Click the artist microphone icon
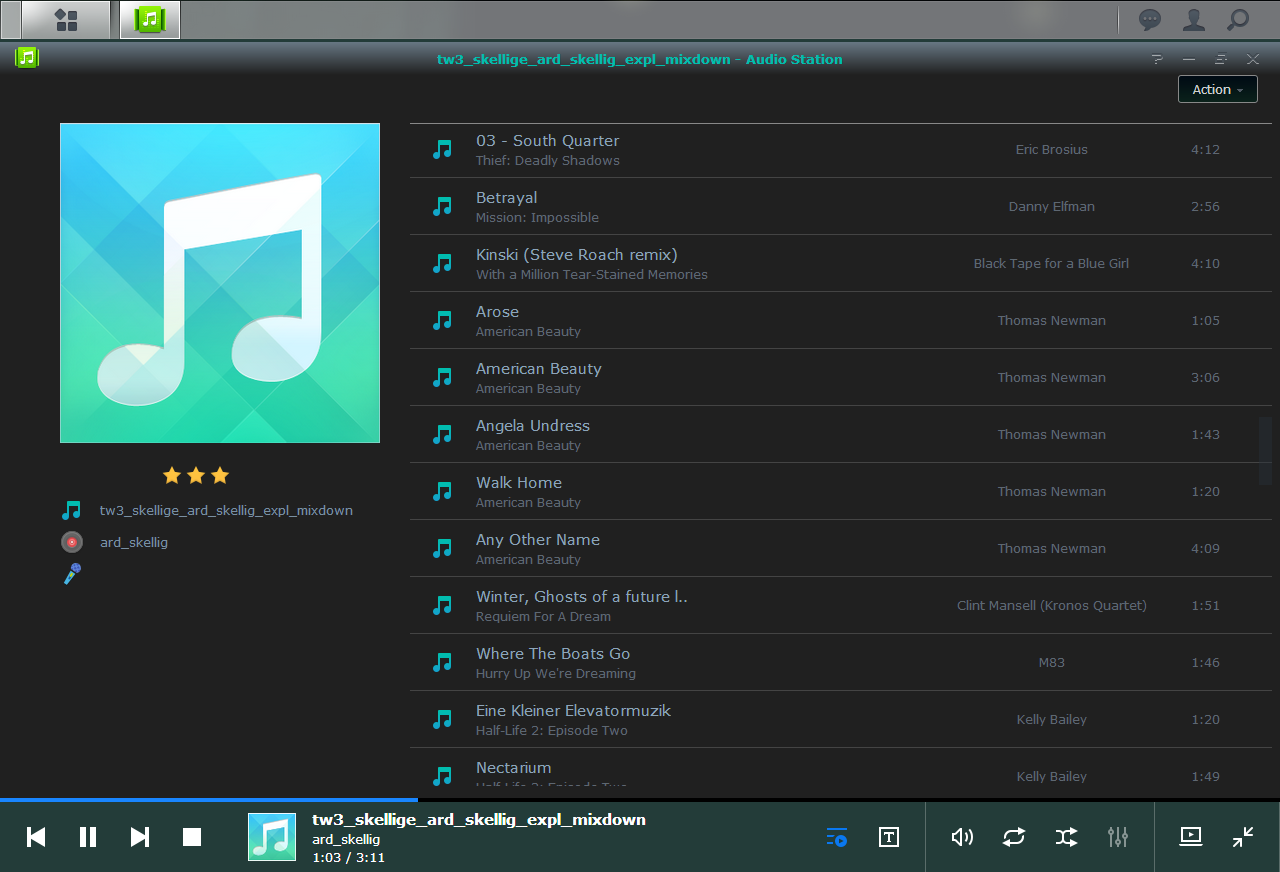This screenshot has width=1280, height=872. (71, 574)
